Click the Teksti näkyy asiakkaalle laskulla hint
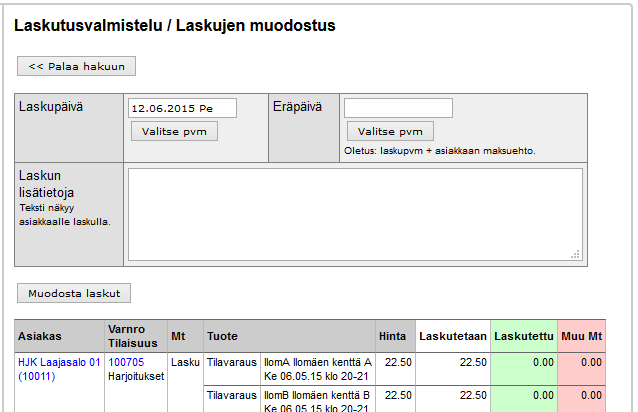 coord(65,215)
